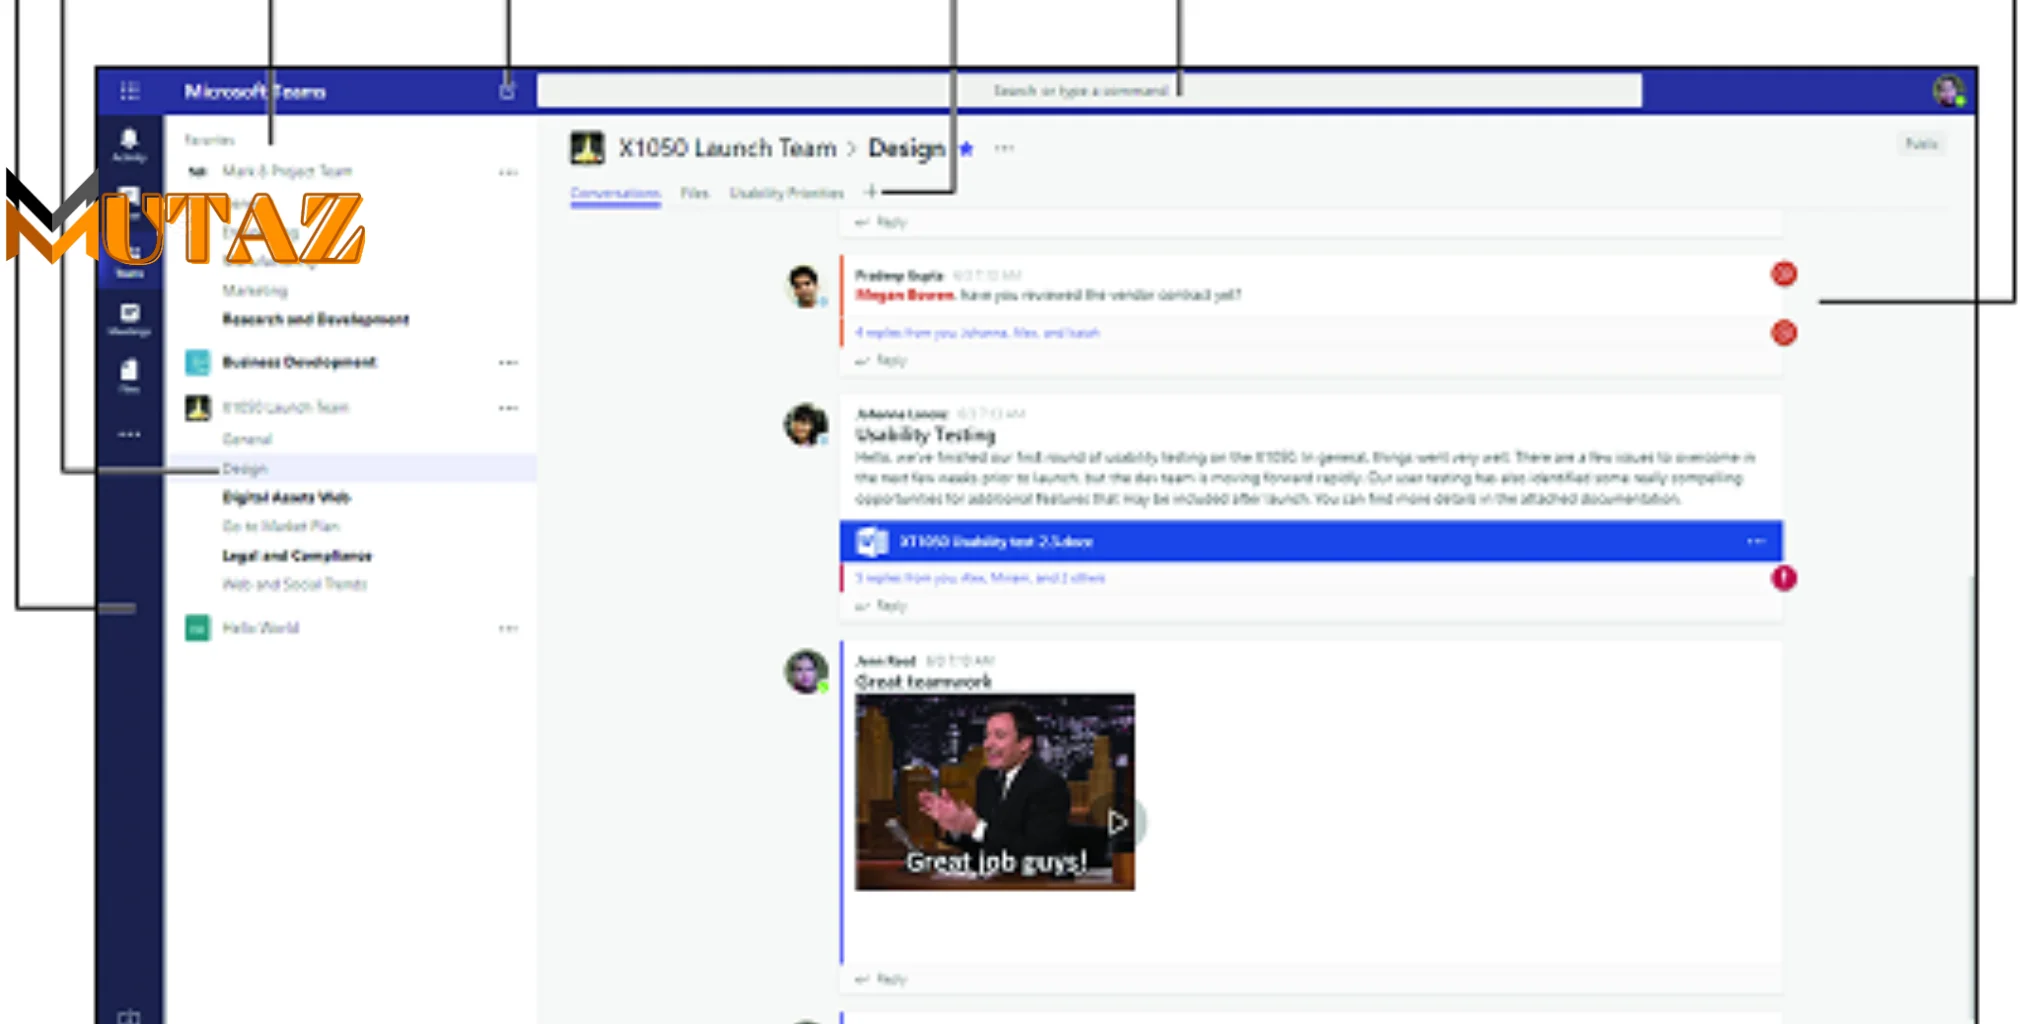
Task: Open the avatar of the Great teamwork poster
Action: [805, 671]
